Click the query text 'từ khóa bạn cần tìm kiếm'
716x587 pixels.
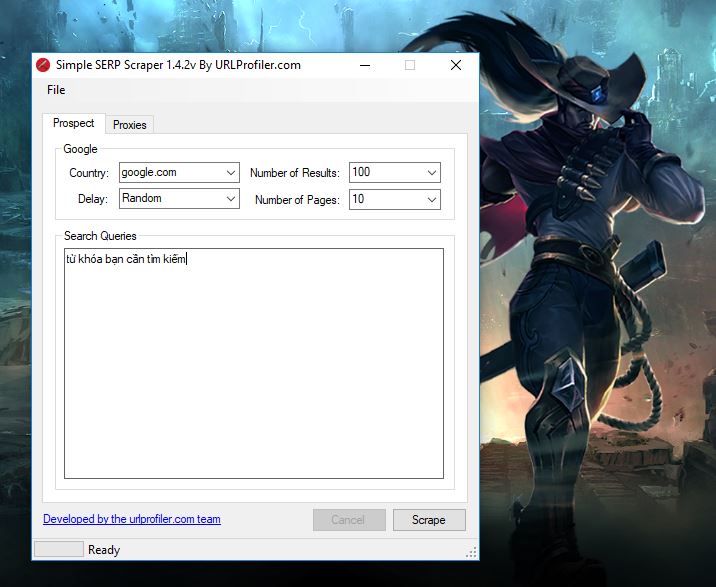[126, 259]
